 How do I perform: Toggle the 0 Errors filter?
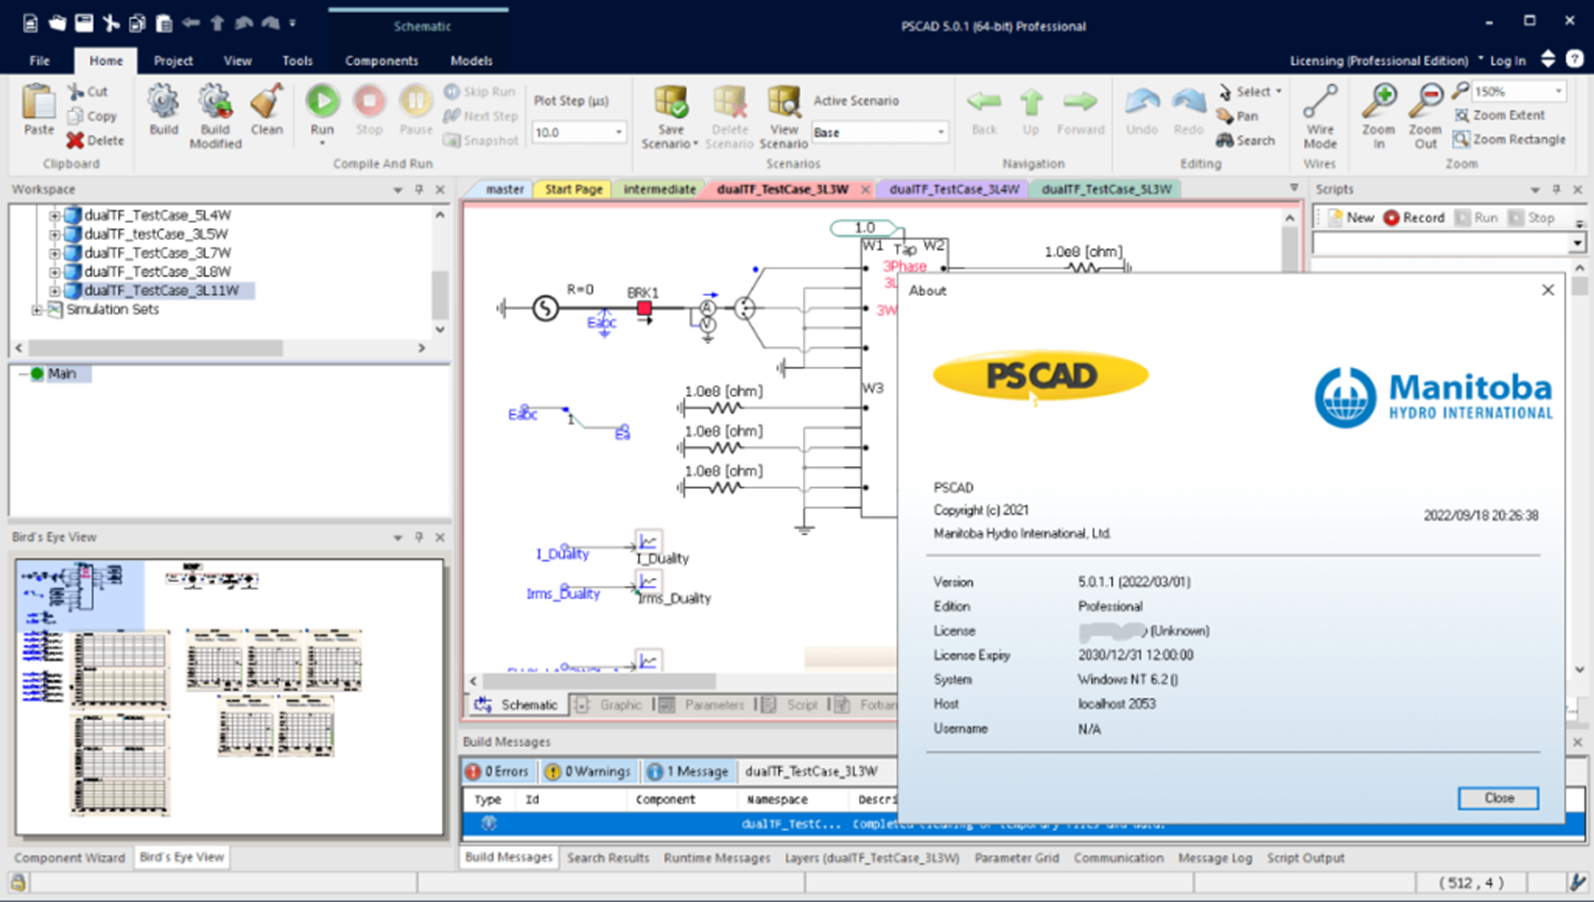click(x=497, y=771)
